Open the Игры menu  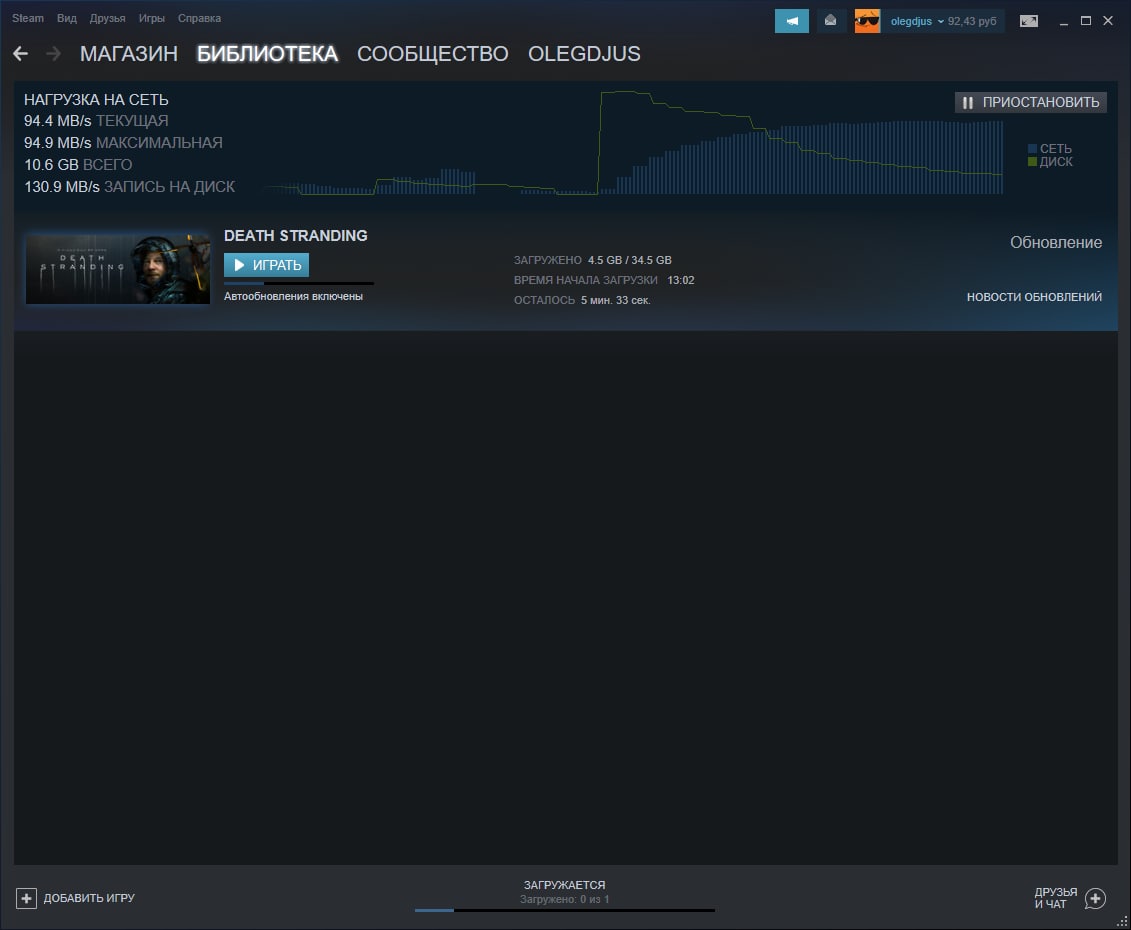tap(151, 18)
